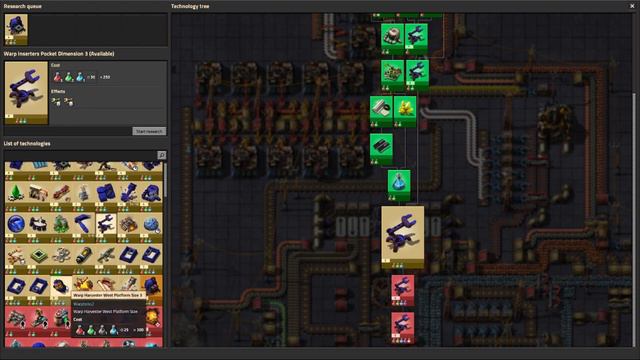Click the green science pack cost icon
This screenshot has height=360, width=640.
[x=69, y=77]
